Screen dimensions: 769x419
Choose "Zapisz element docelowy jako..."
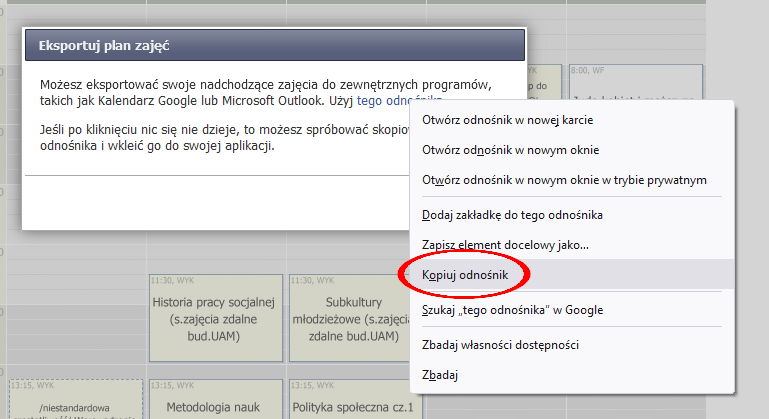point(505,244)
